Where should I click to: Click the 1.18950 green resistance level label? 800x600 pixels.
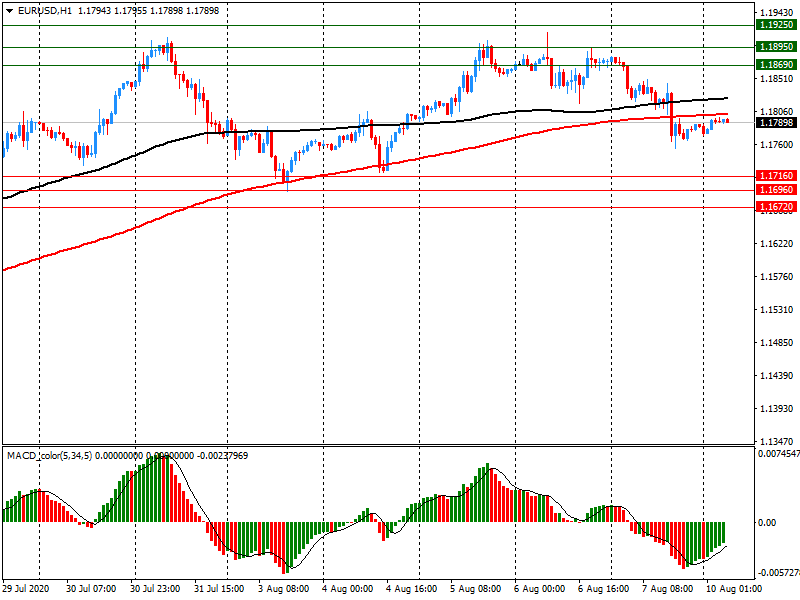(776, 47)
